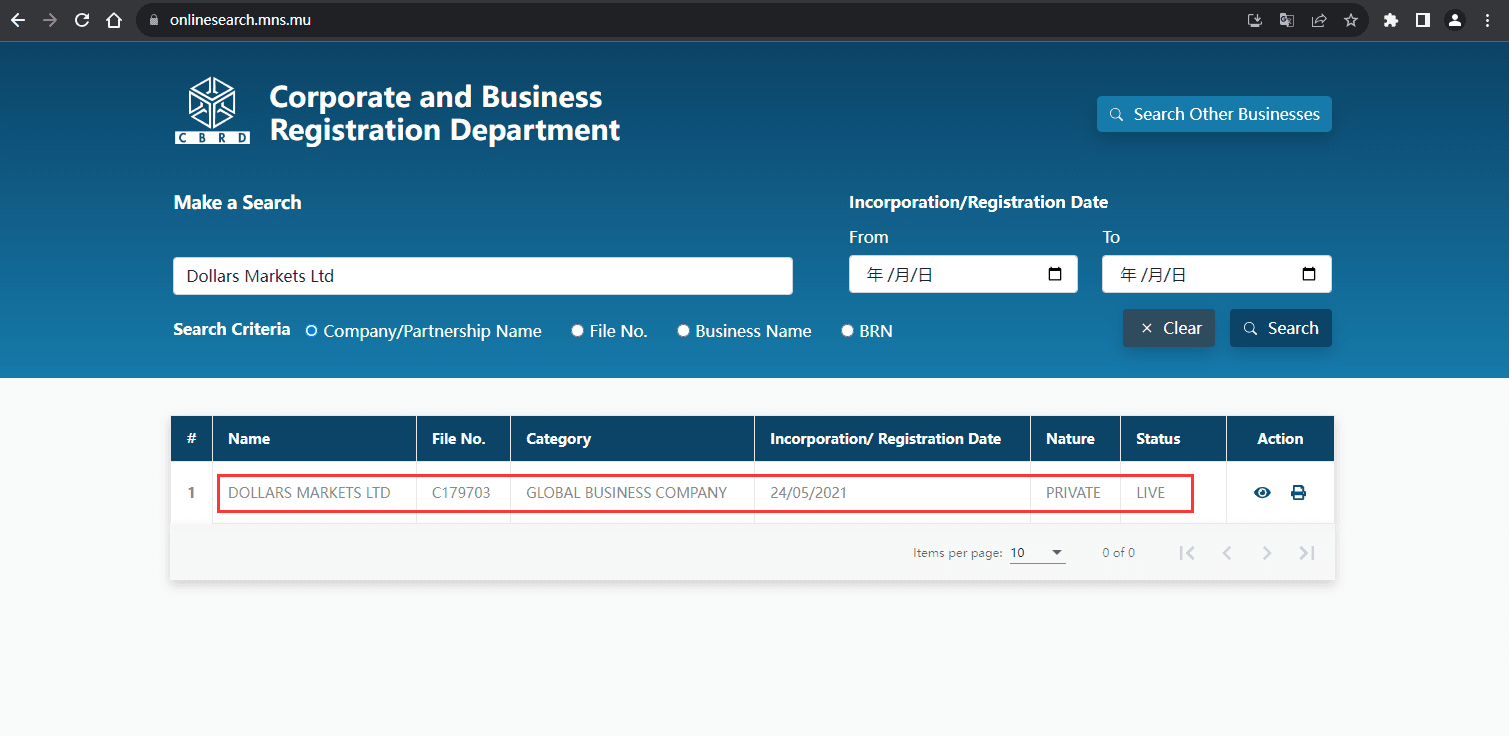Click the C179703 file number cell

click(461, 493)
